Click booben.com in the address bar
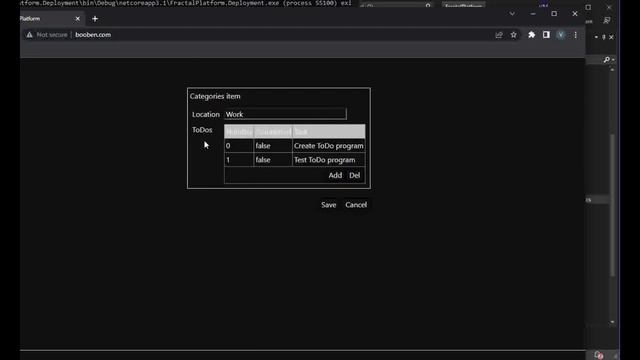640x360 pixels. point(93,35)
